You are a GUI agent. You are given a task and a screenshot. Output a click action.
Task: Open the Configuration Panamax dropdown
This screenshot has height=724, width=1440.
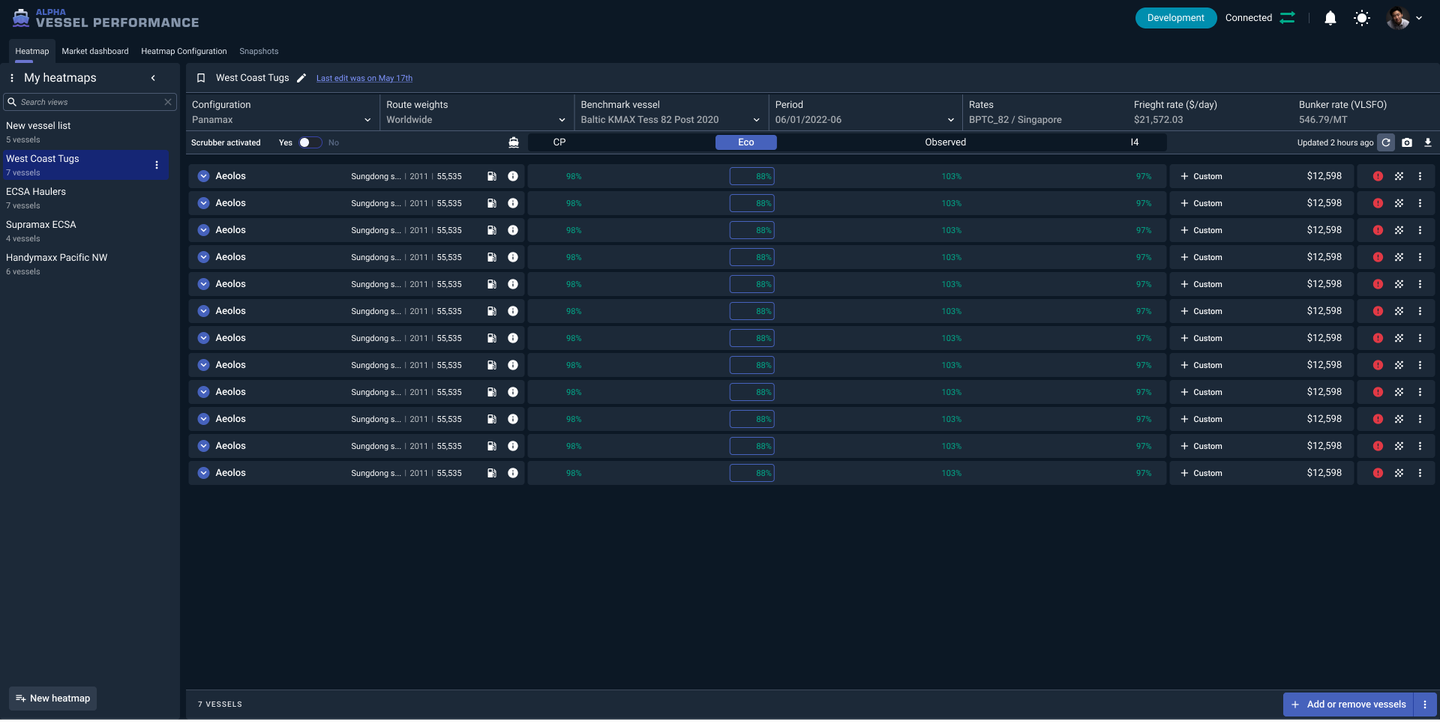point(282,112)
